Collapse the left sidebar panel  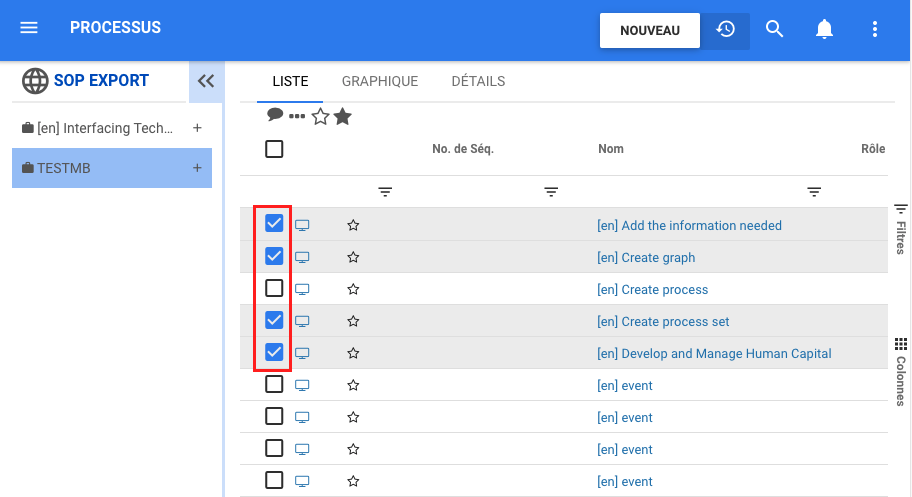click(x=206, y=81)
